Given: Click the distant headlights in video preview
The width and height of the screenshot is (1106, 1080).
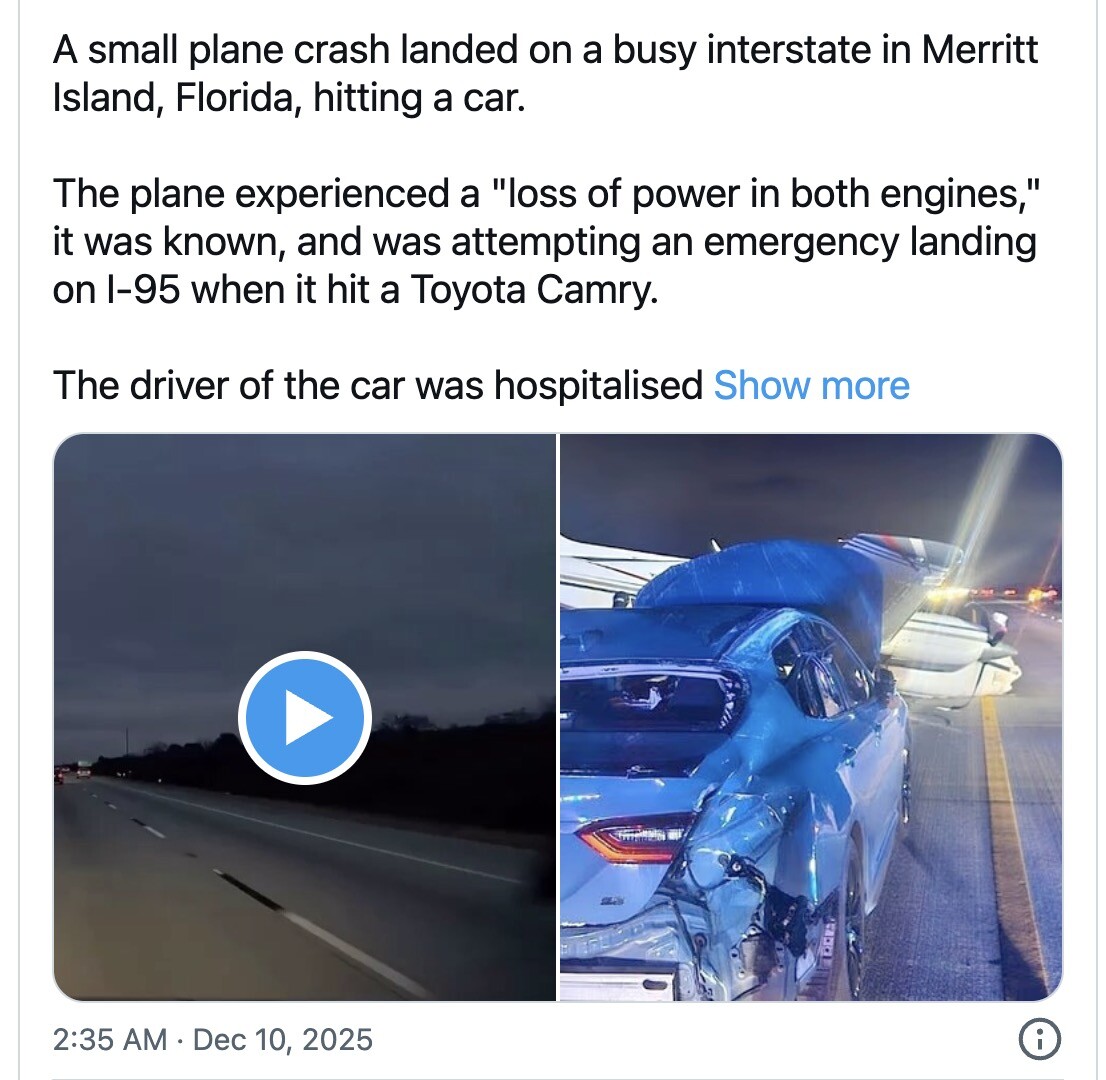Looking at the screenshot, I should 70,772.
